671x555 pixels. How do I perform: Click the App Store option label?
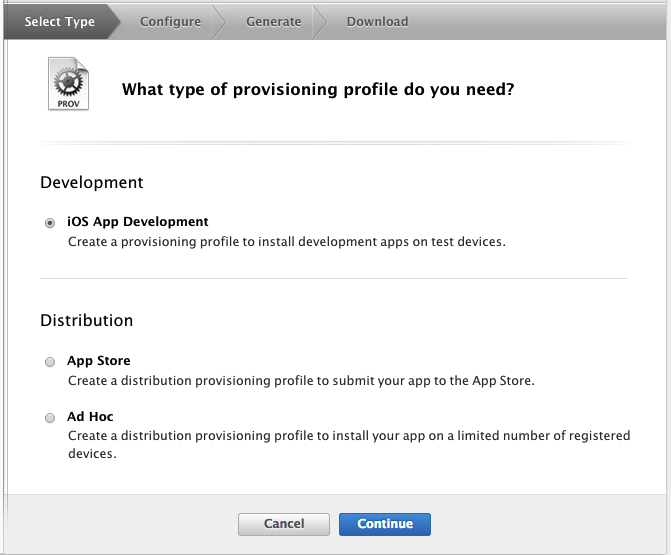[98, 361]
